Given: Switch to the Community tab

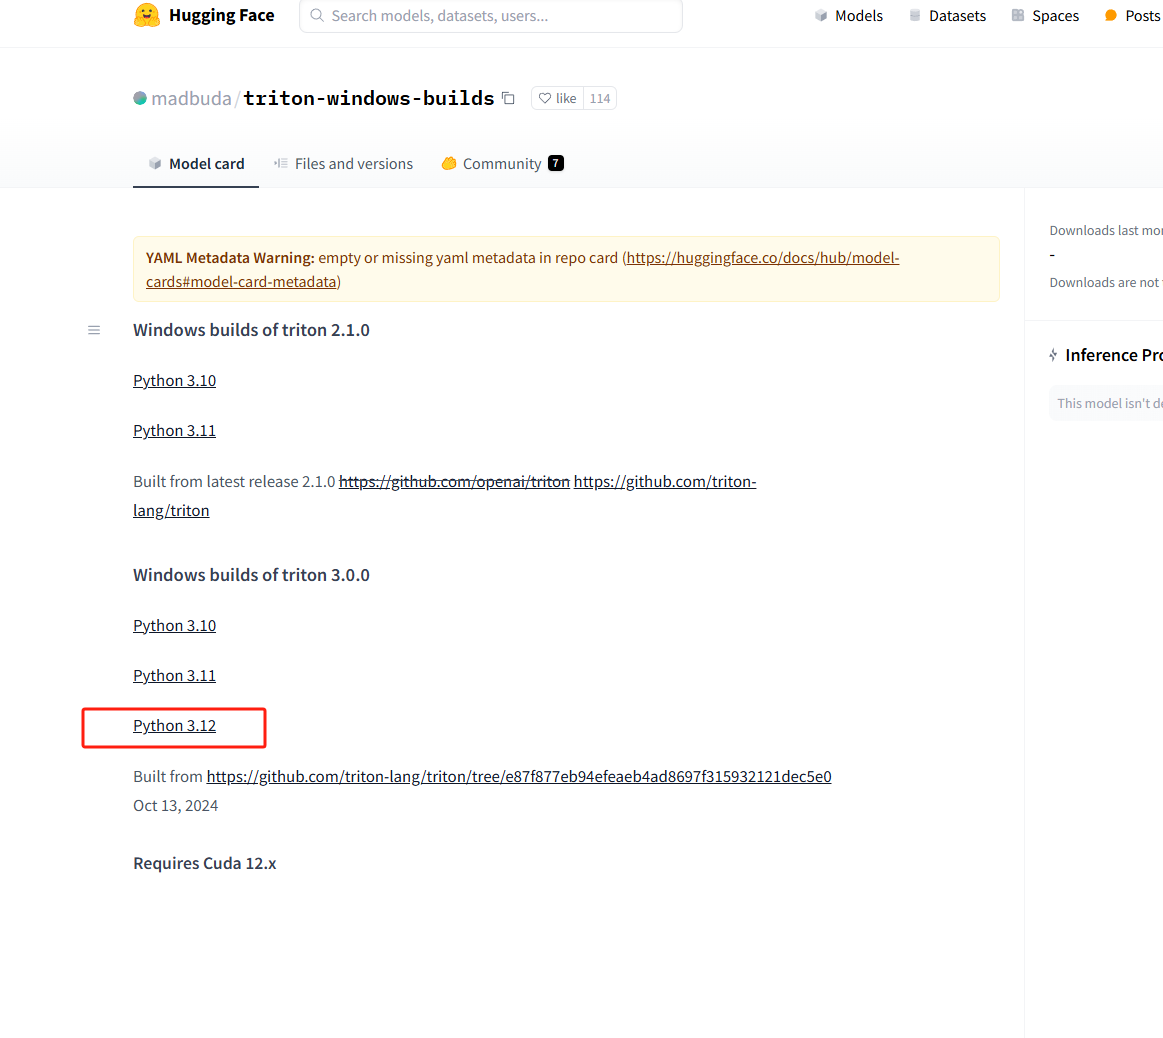Looking at the screenshot, I should tap(502, 164).
